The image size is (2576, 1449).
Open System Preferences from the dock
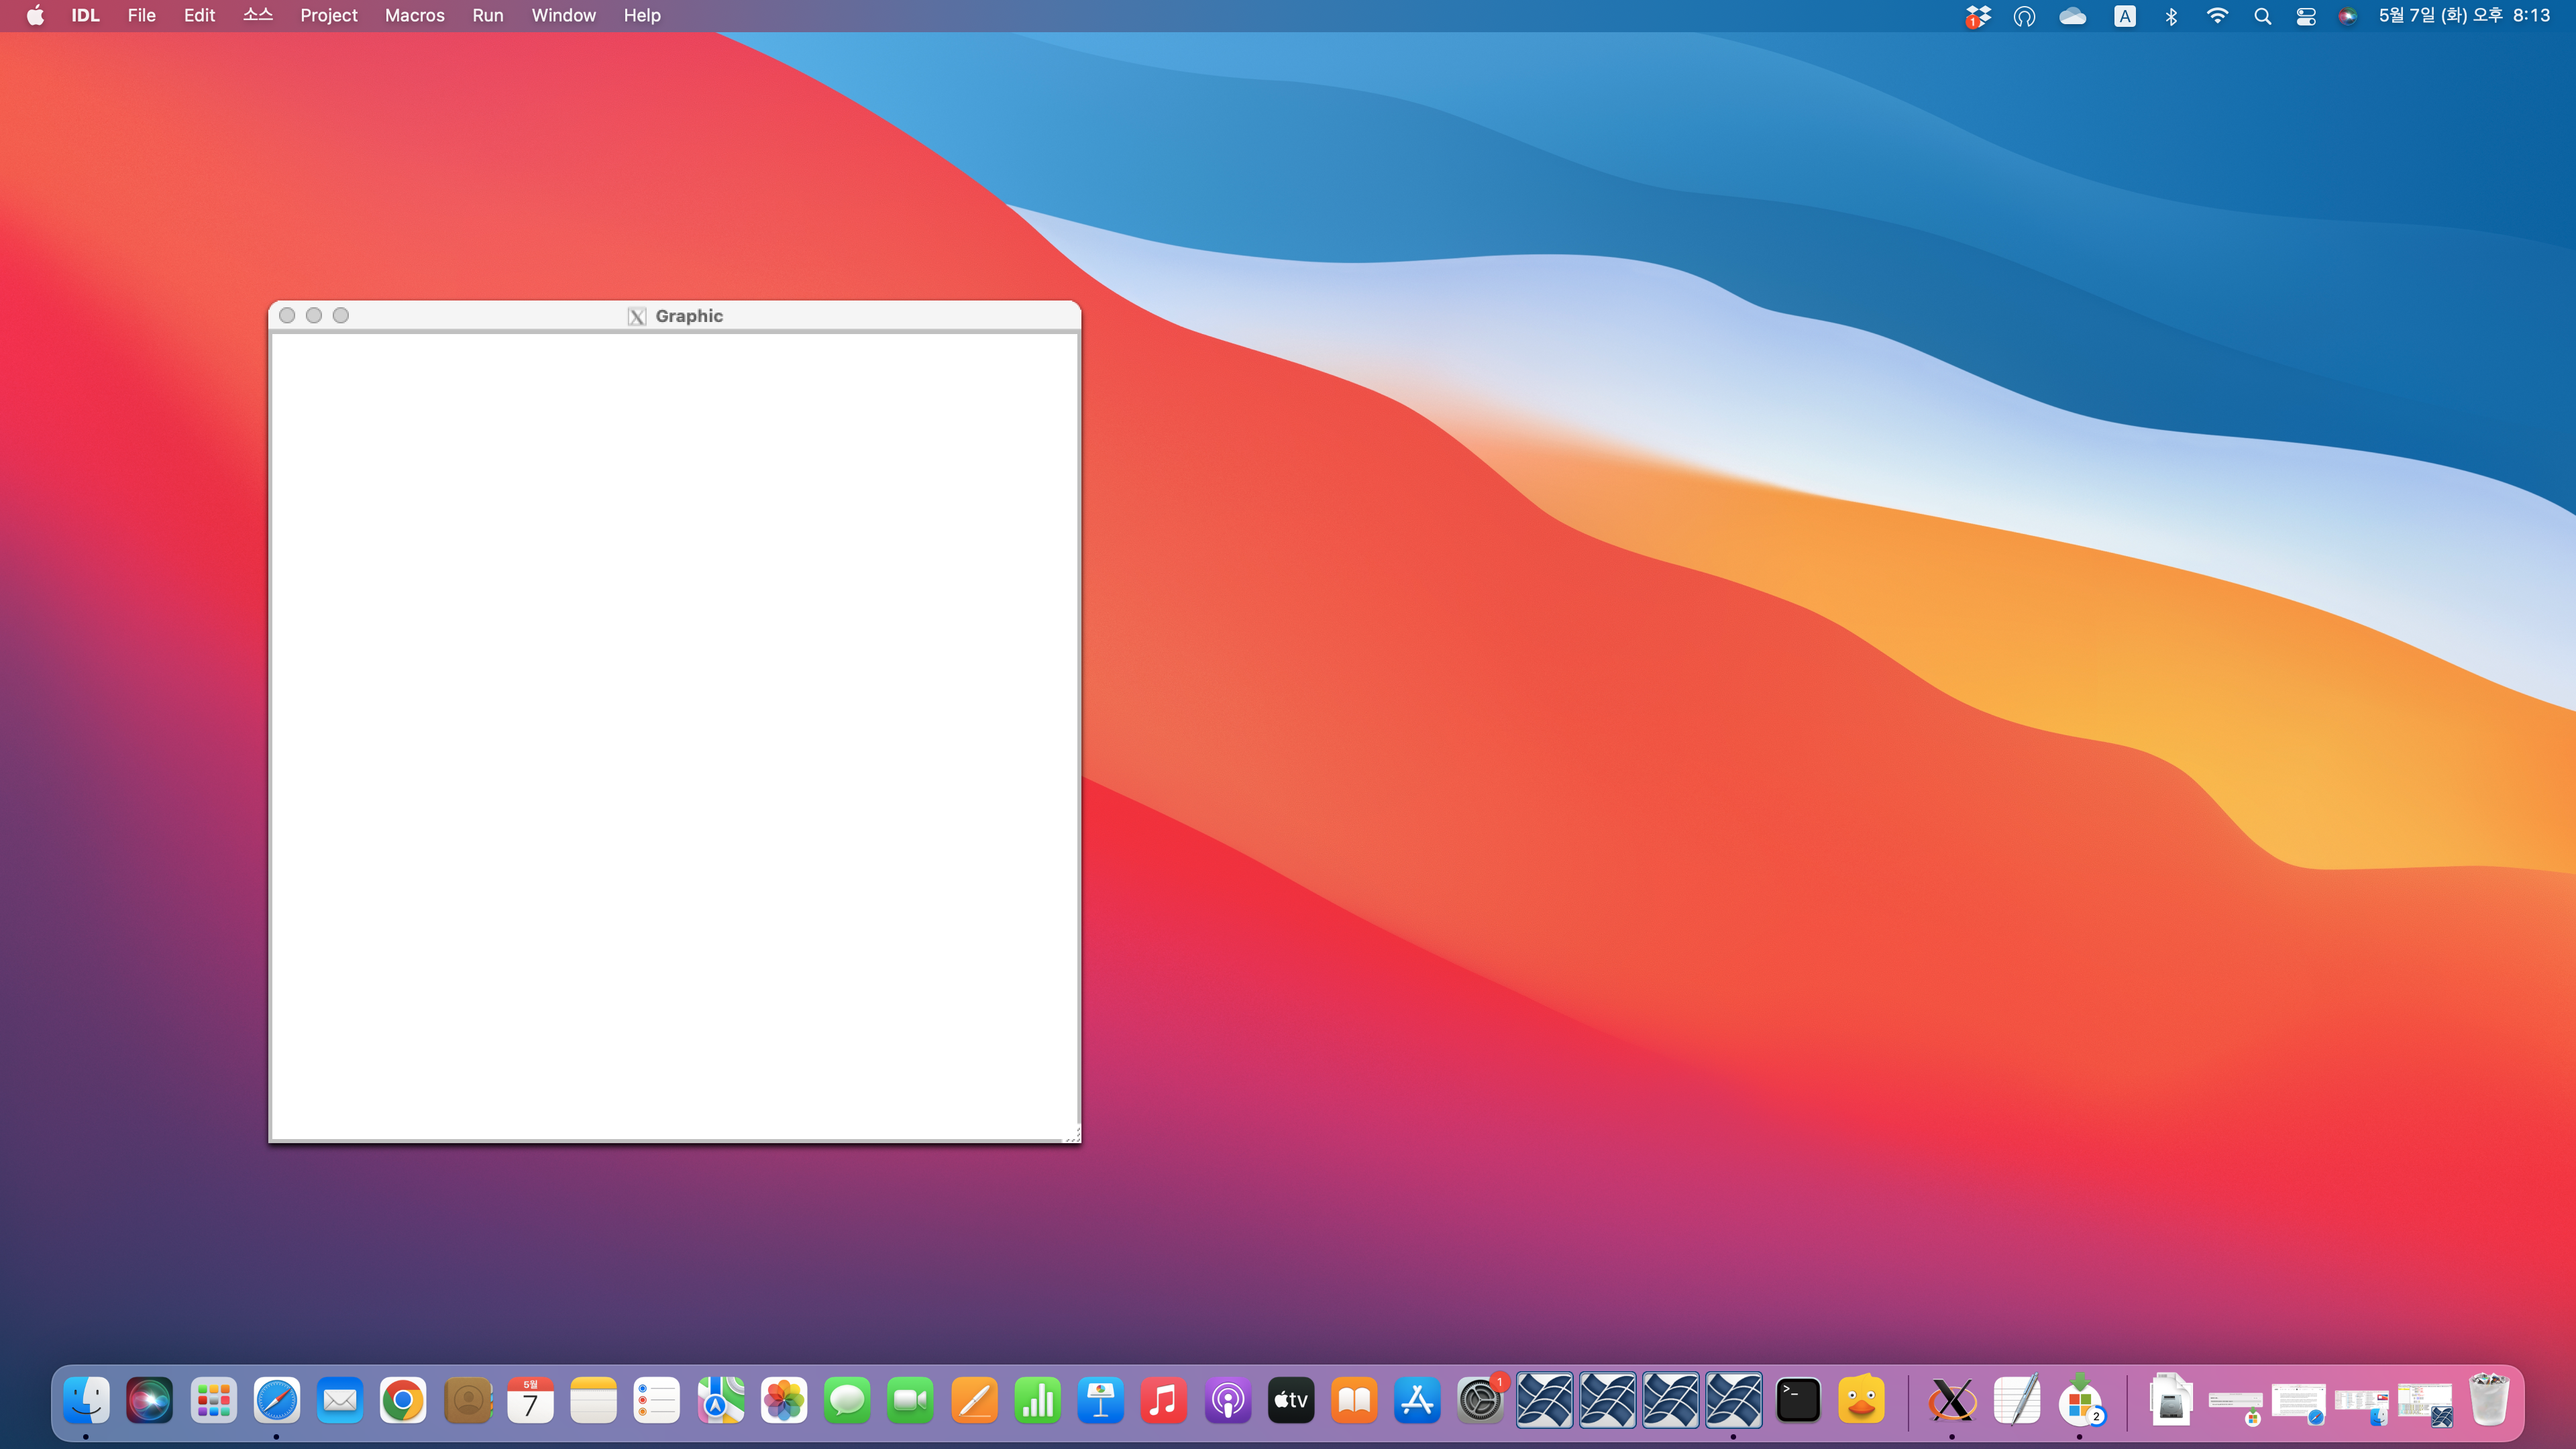point(1480,1400)
